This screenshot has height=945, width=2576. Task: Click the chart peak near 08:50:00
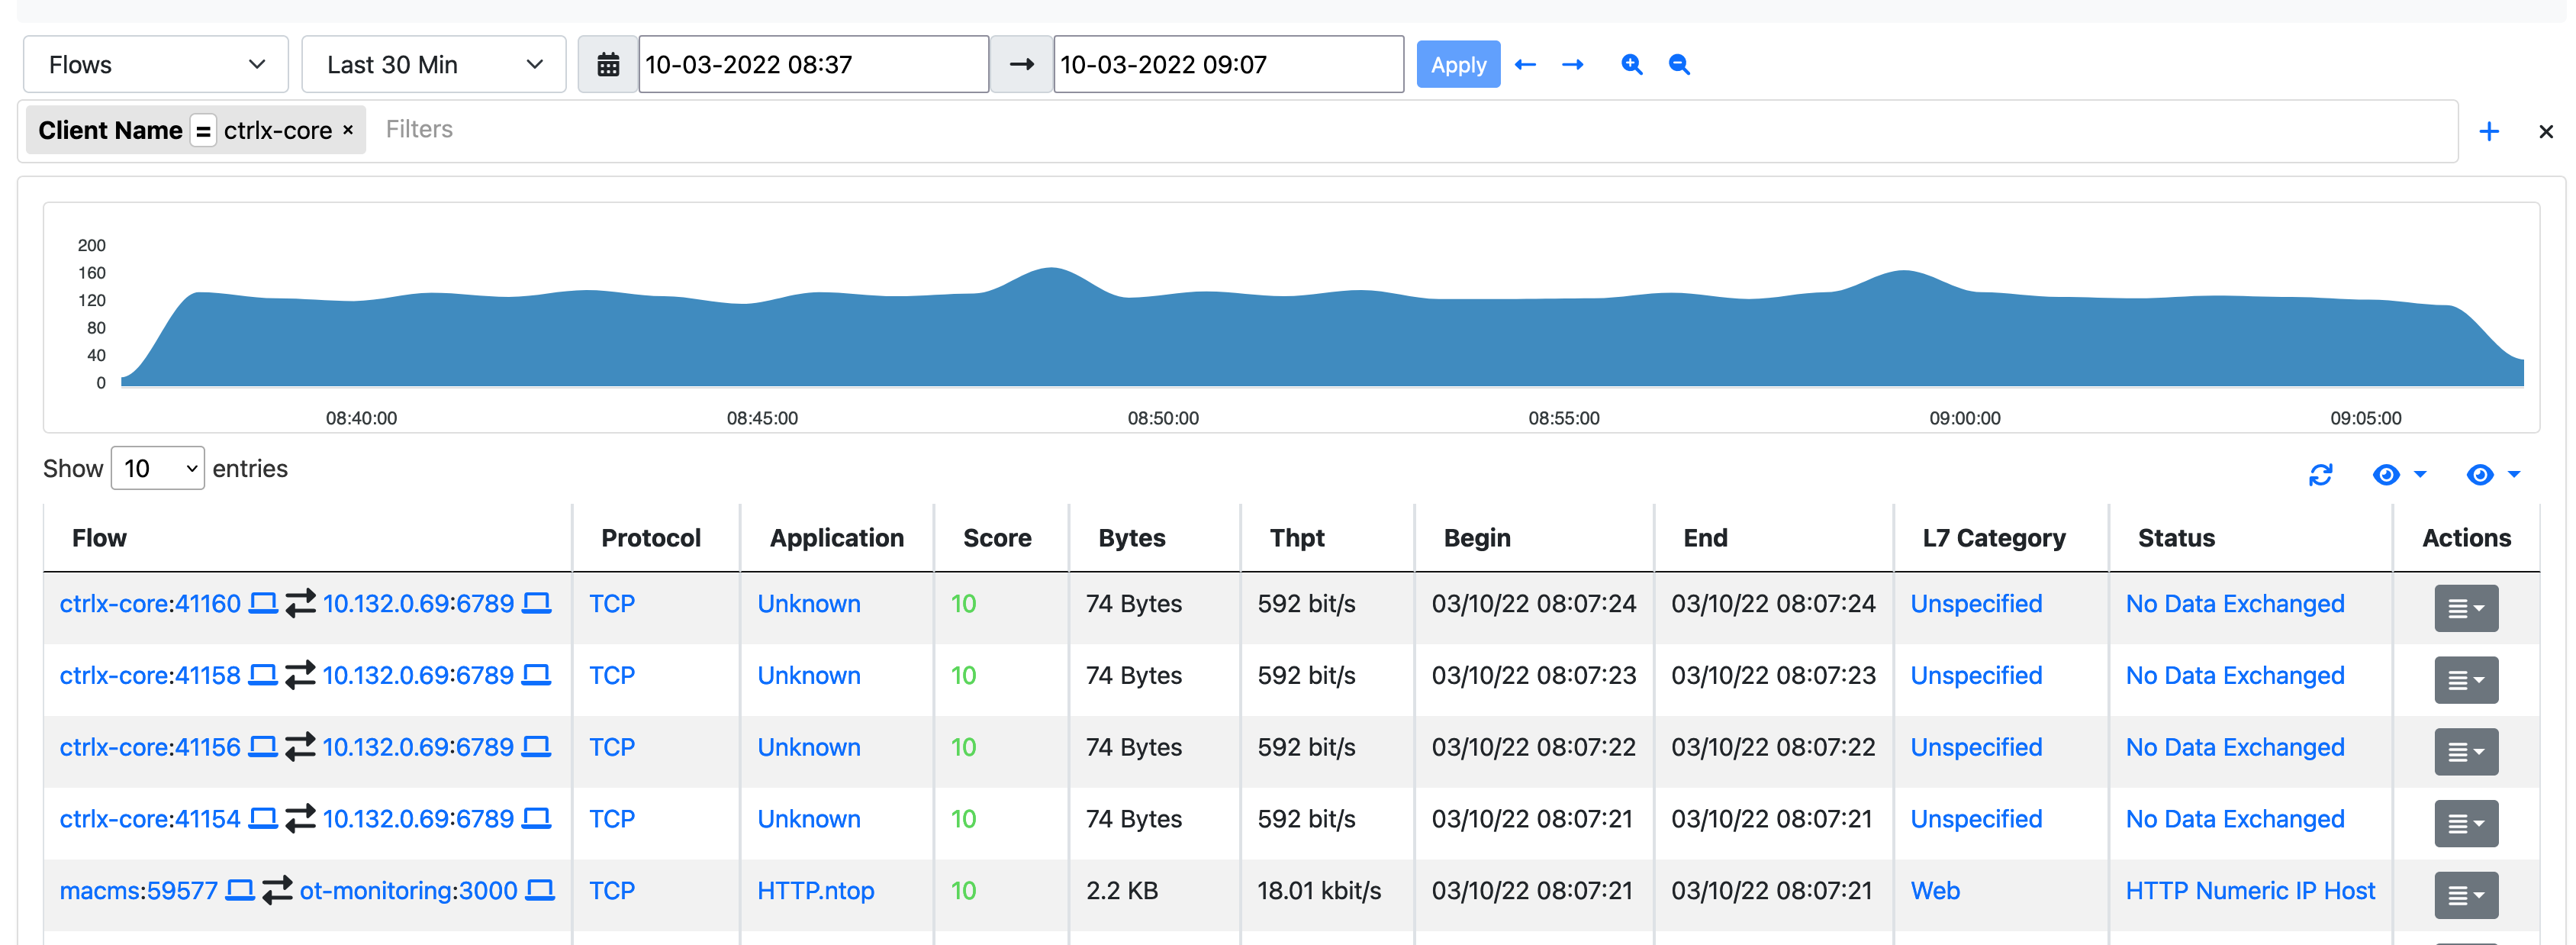pos(1051,268)
